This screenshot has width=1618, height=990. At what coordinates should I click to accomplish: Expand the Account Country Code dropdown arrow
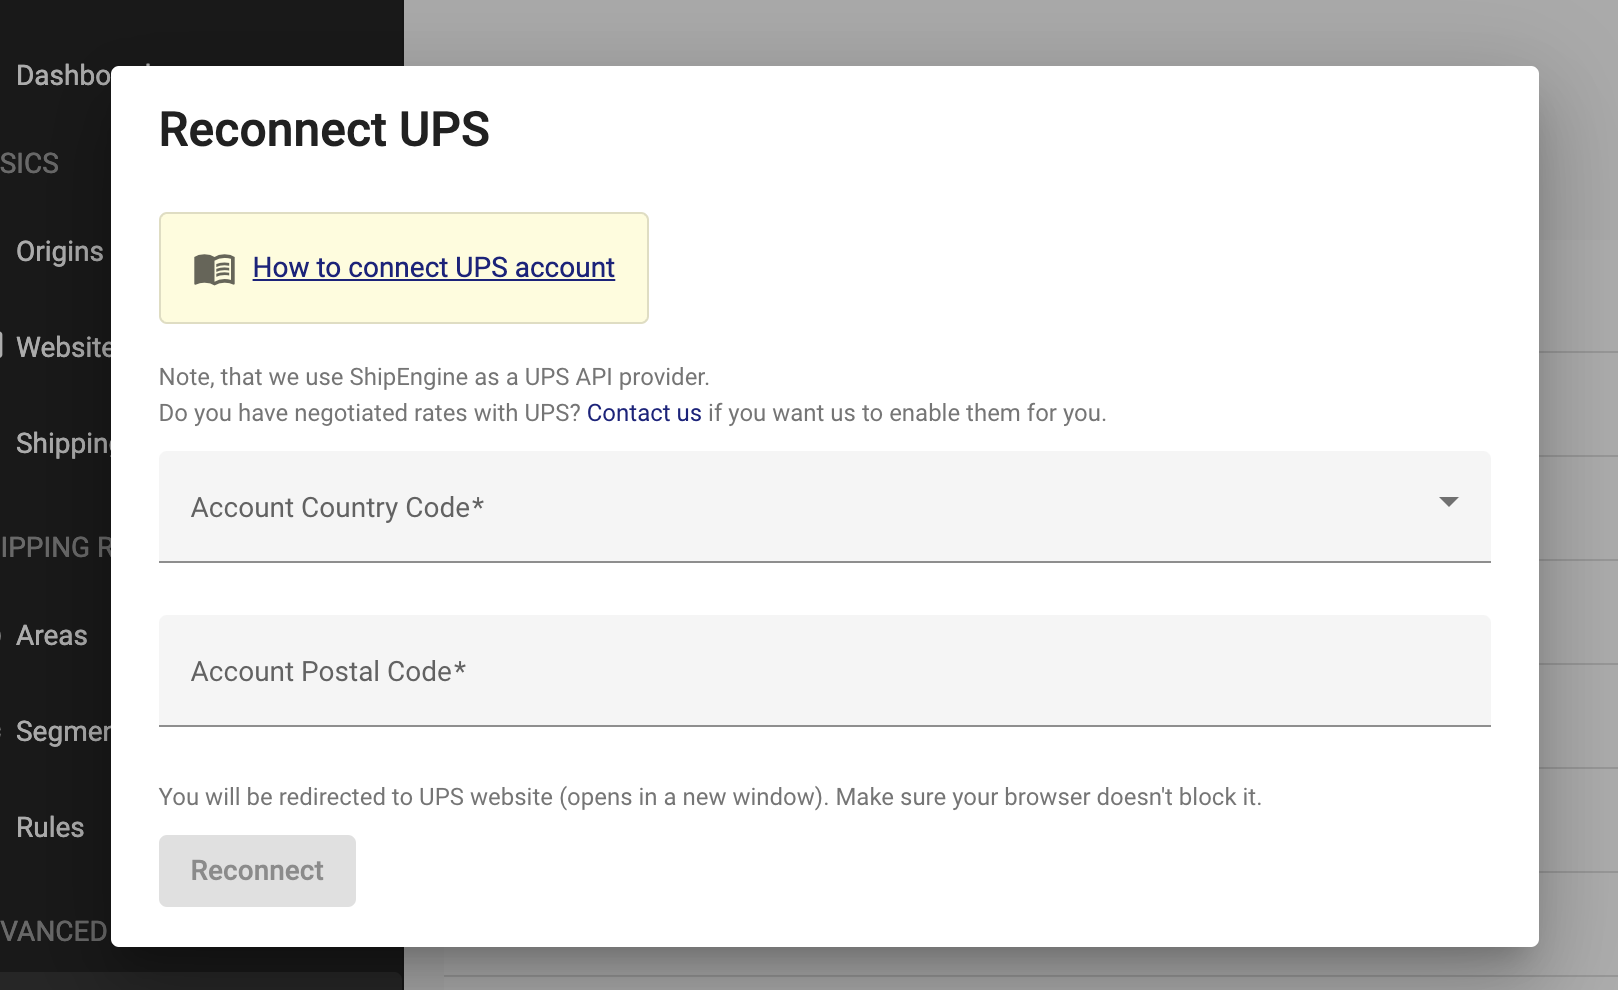[x=1448, y=502]
